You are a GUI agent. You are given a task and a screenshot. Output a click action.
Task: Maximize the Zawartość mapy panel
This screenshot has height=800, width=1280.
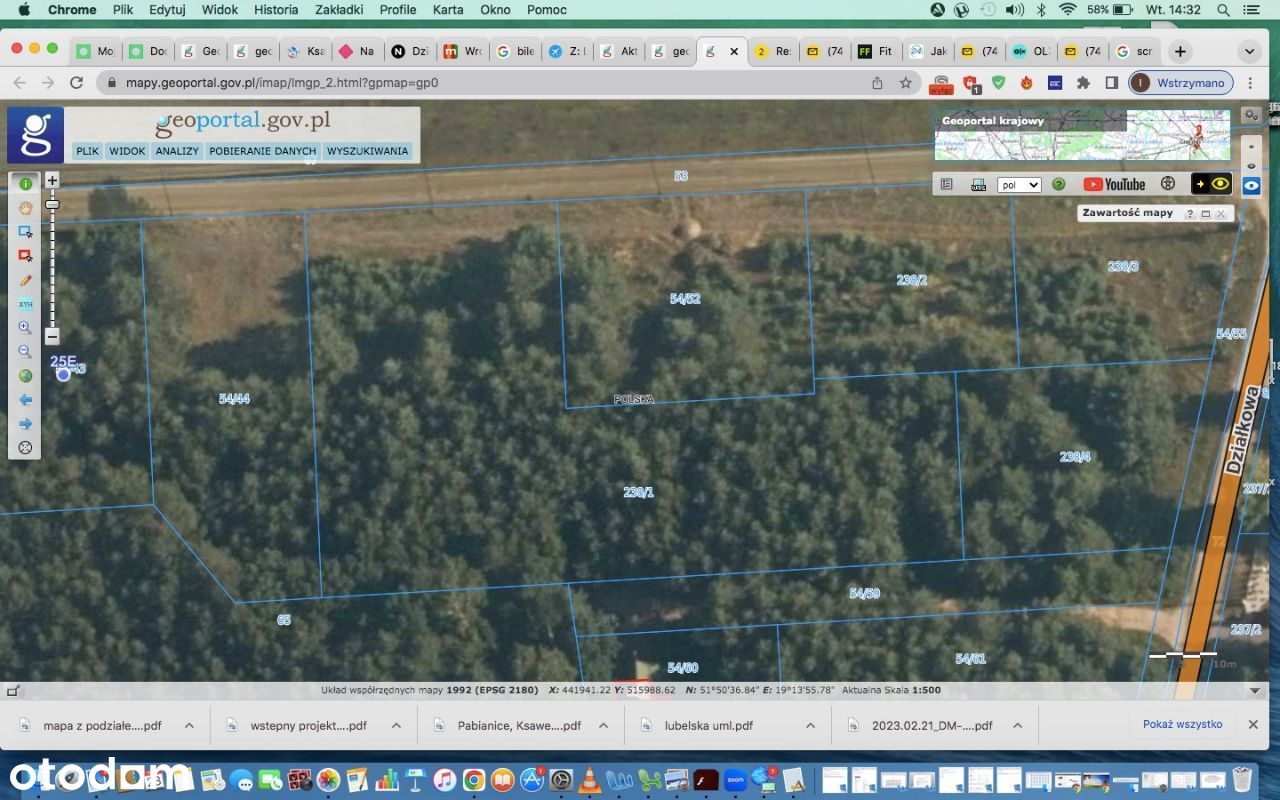tap(1205, 214)
